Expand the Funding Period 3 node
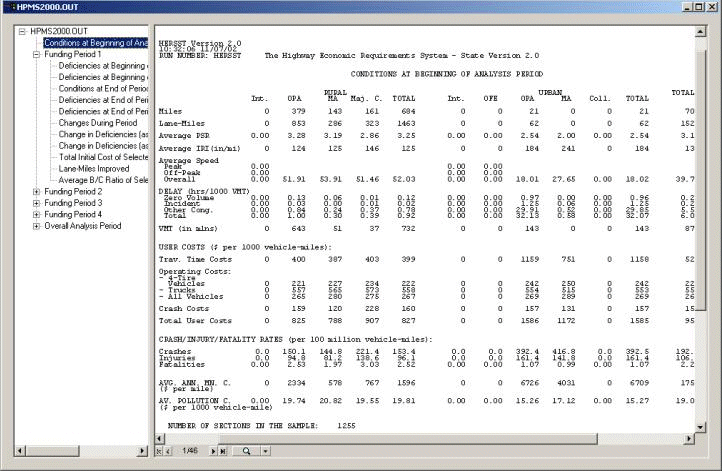Image resolution: width=722 pixels, height=471 pixels. 36,203
